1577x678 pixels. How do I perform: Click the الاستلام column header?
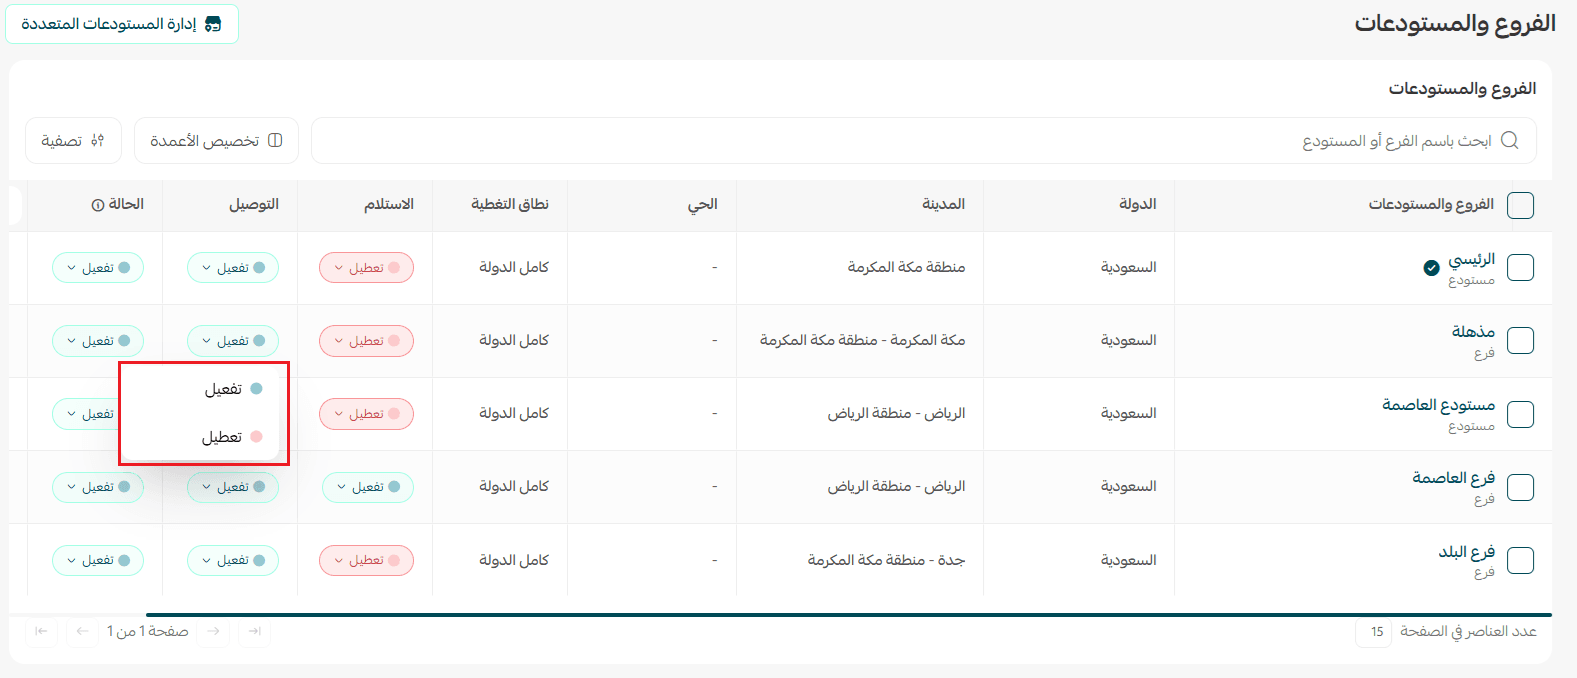(389, 204)
